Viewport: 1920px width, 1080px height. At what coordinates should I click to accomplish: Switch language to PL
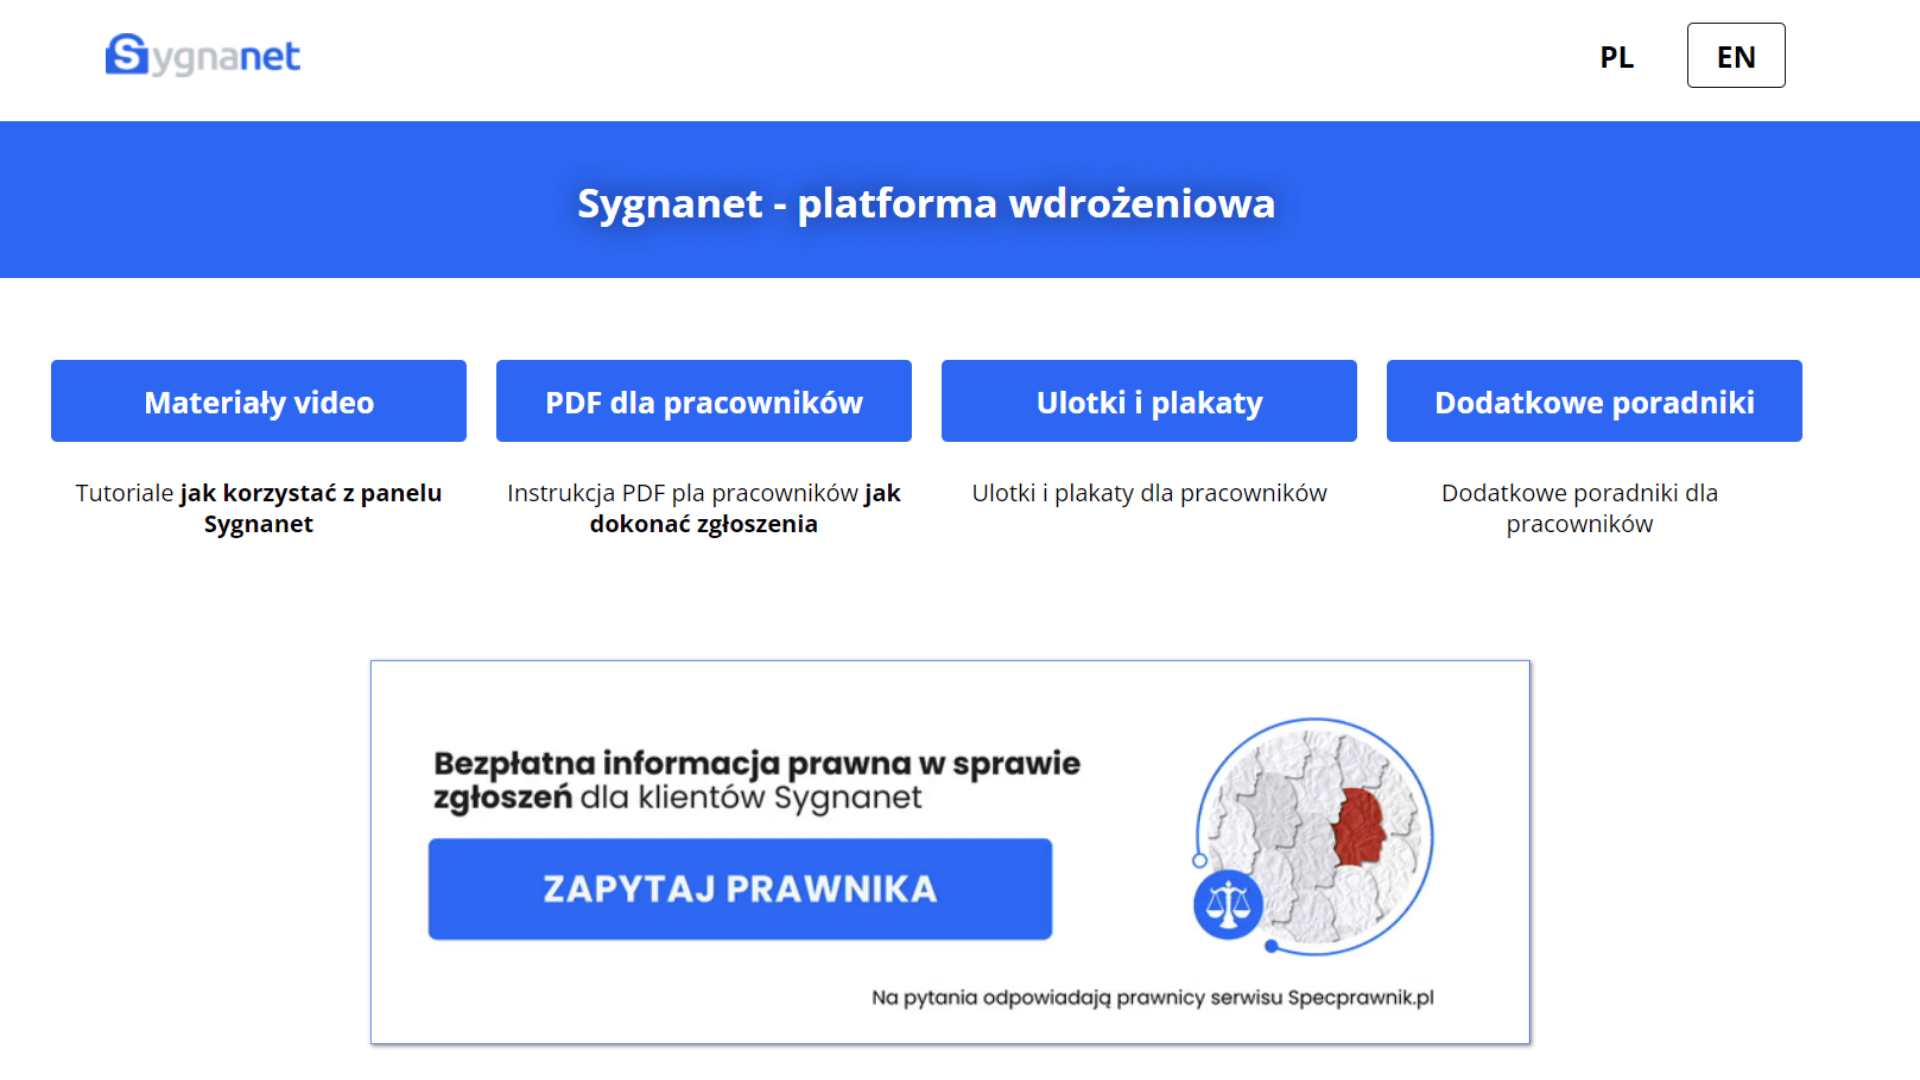pos(1616,56)
